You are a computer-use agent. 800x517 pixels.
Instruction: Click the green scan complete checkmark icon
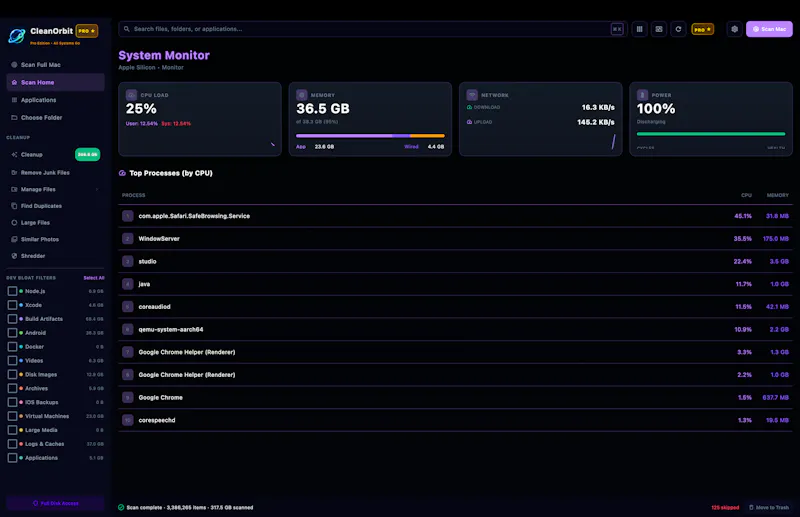(121, 507)
